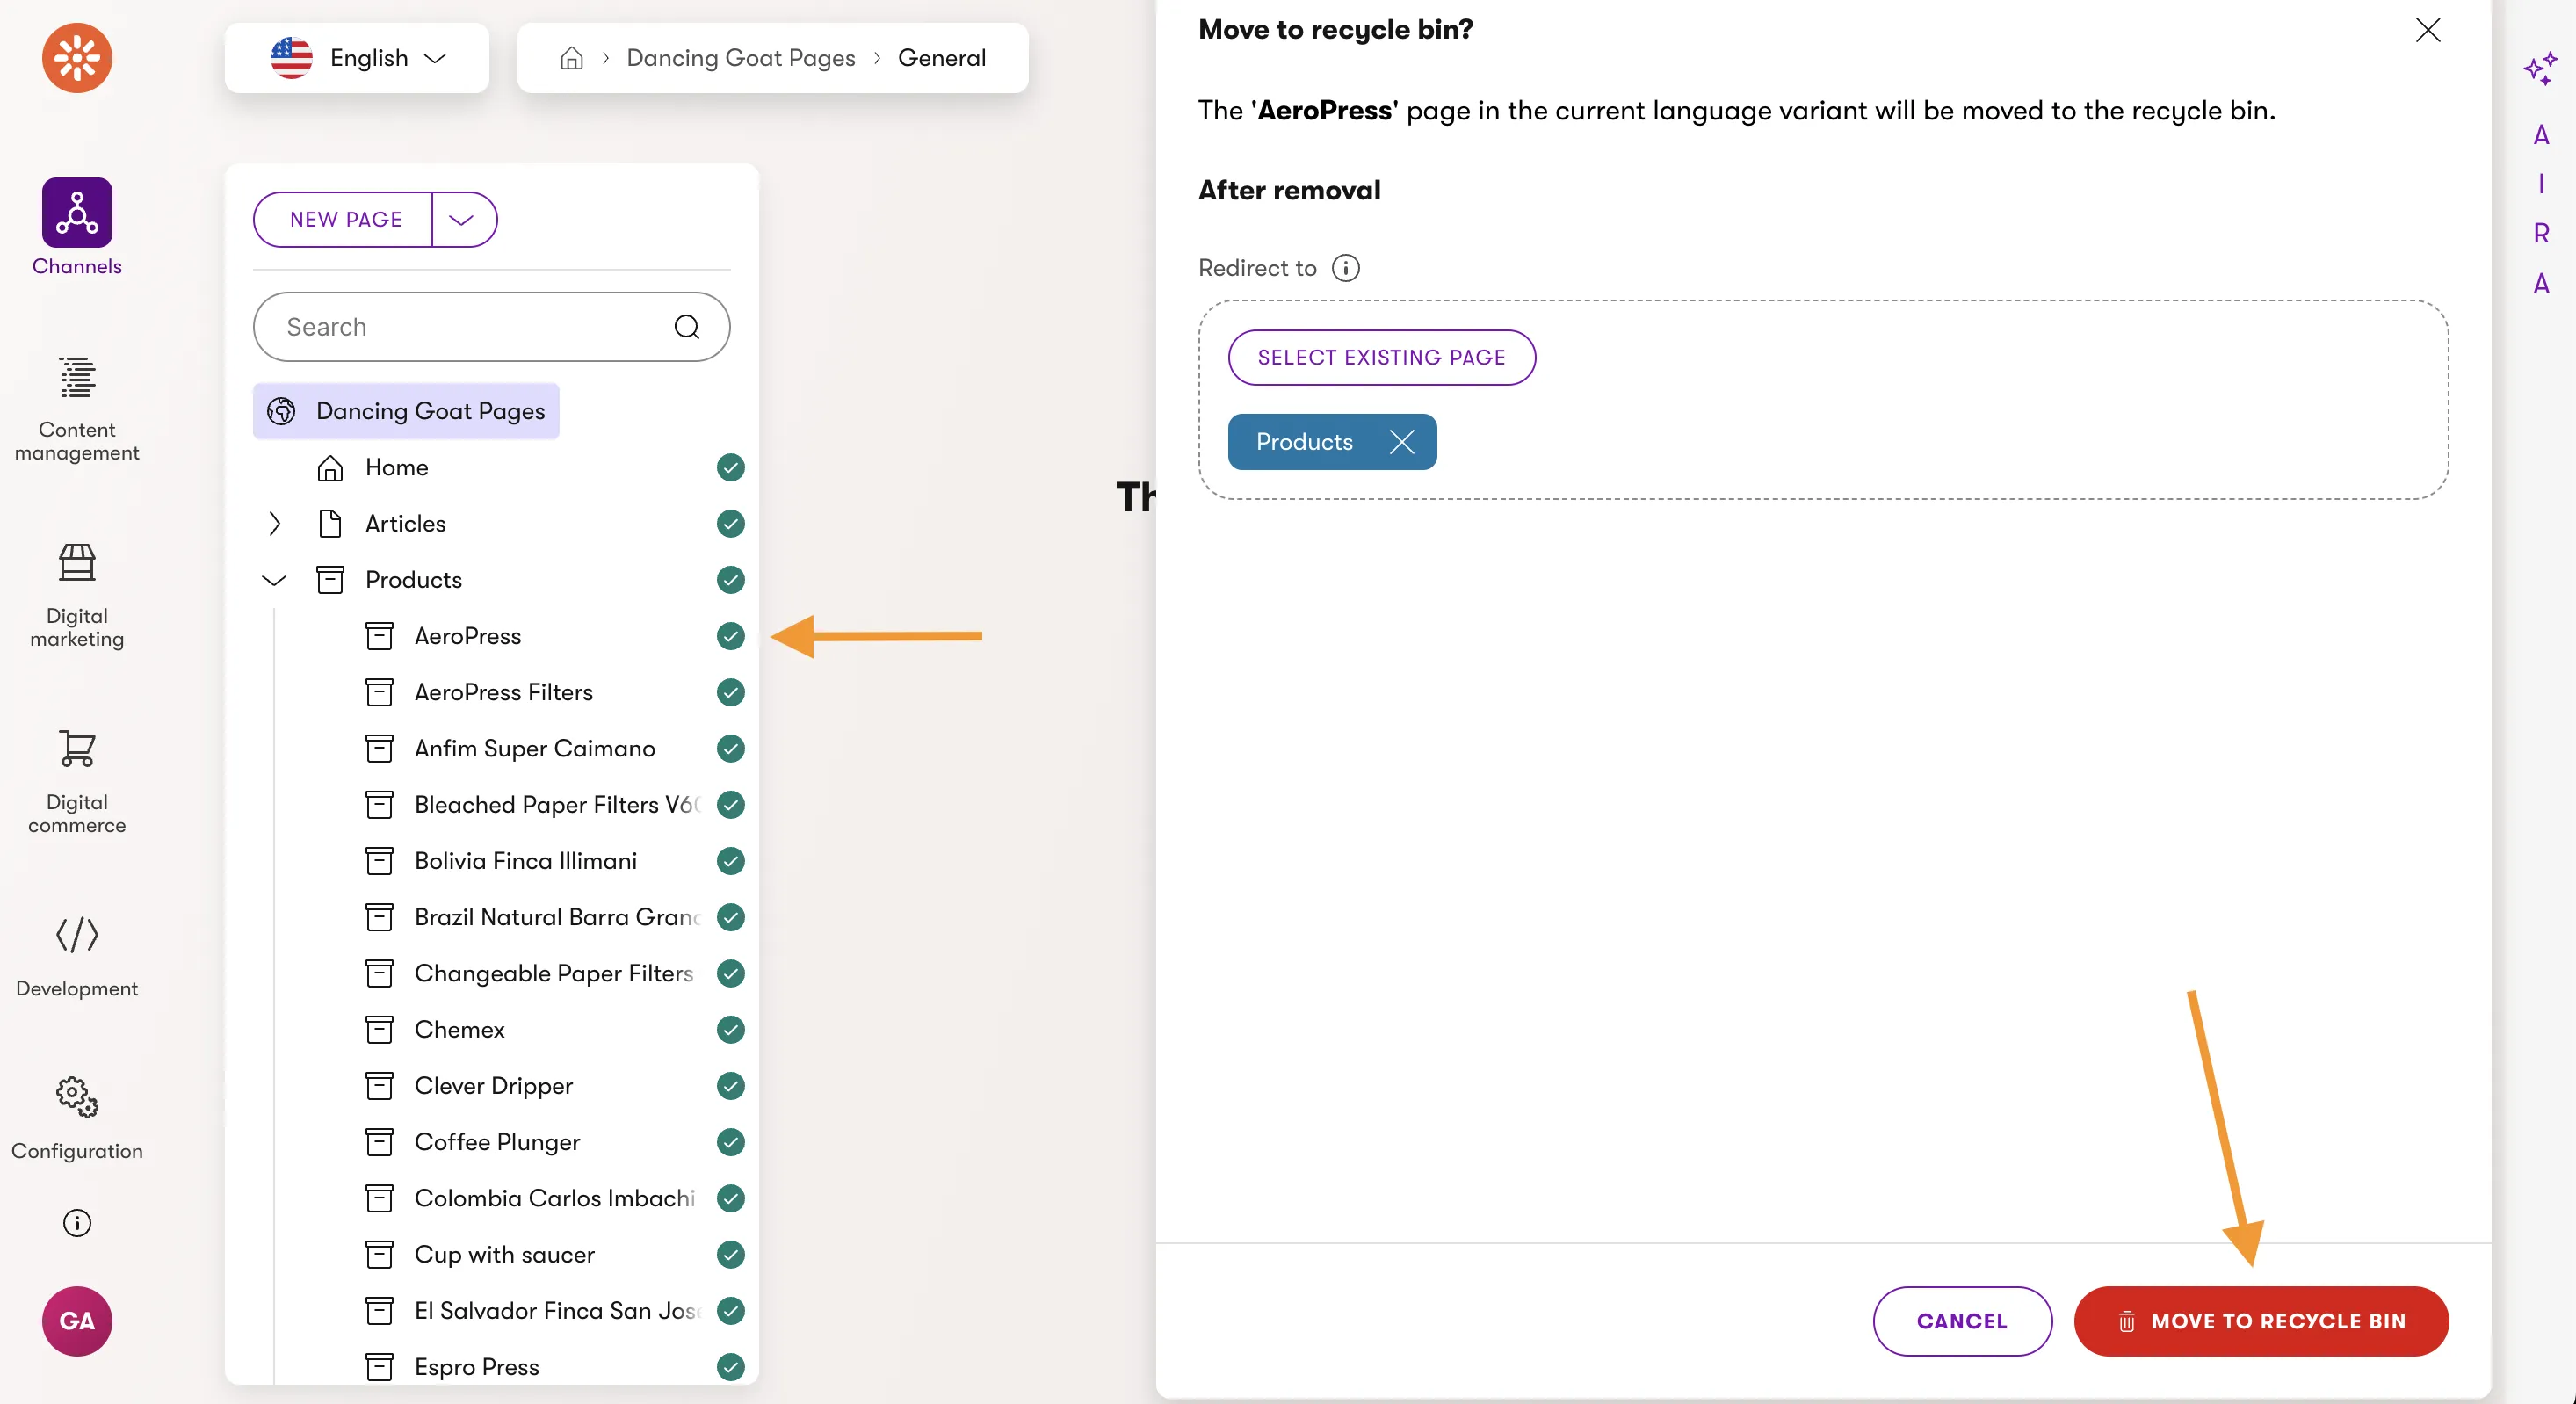Select the Chemex page in tree
This screenshot has height=1404, width=2576.
point(459,1029)
